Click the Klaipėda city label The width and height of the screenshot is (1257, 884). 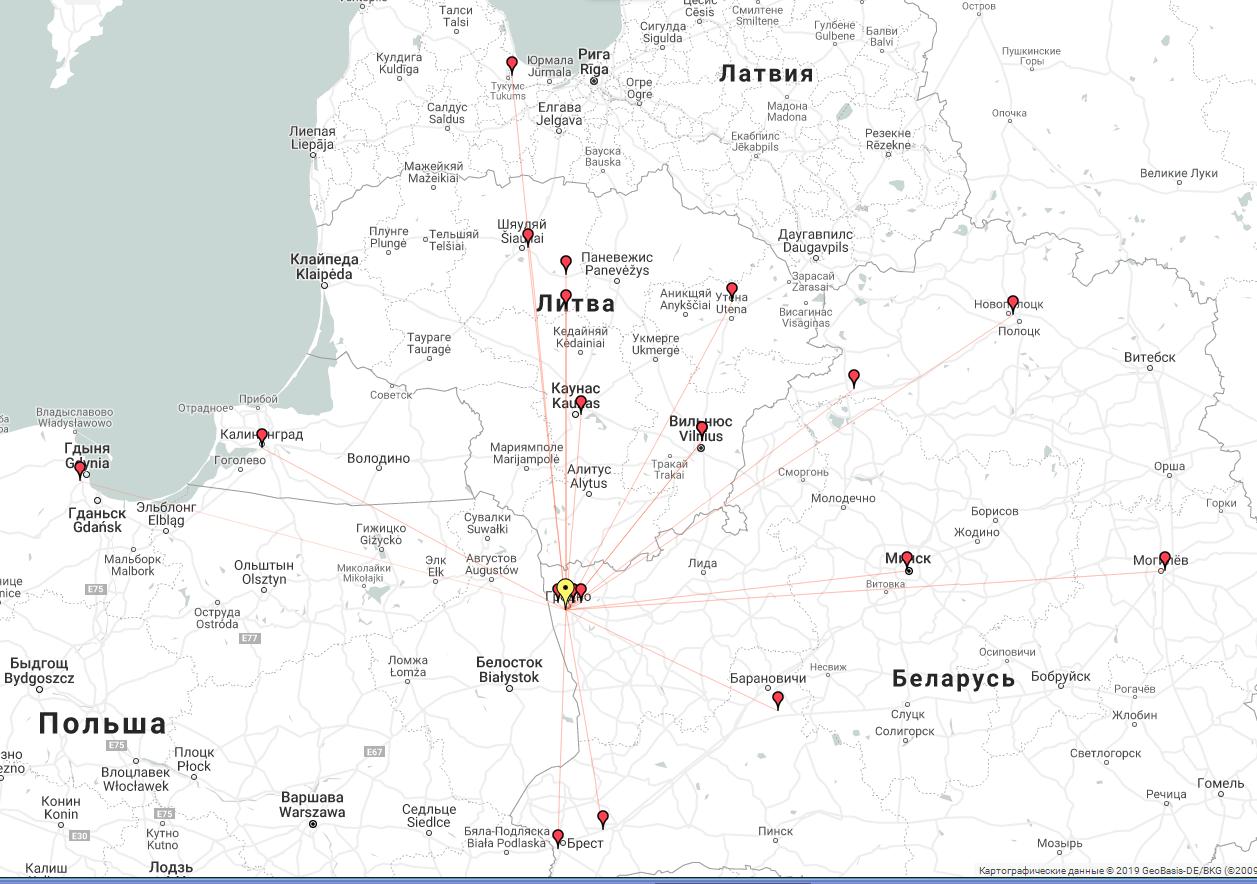pyautogui.click(x=324, y=267)
